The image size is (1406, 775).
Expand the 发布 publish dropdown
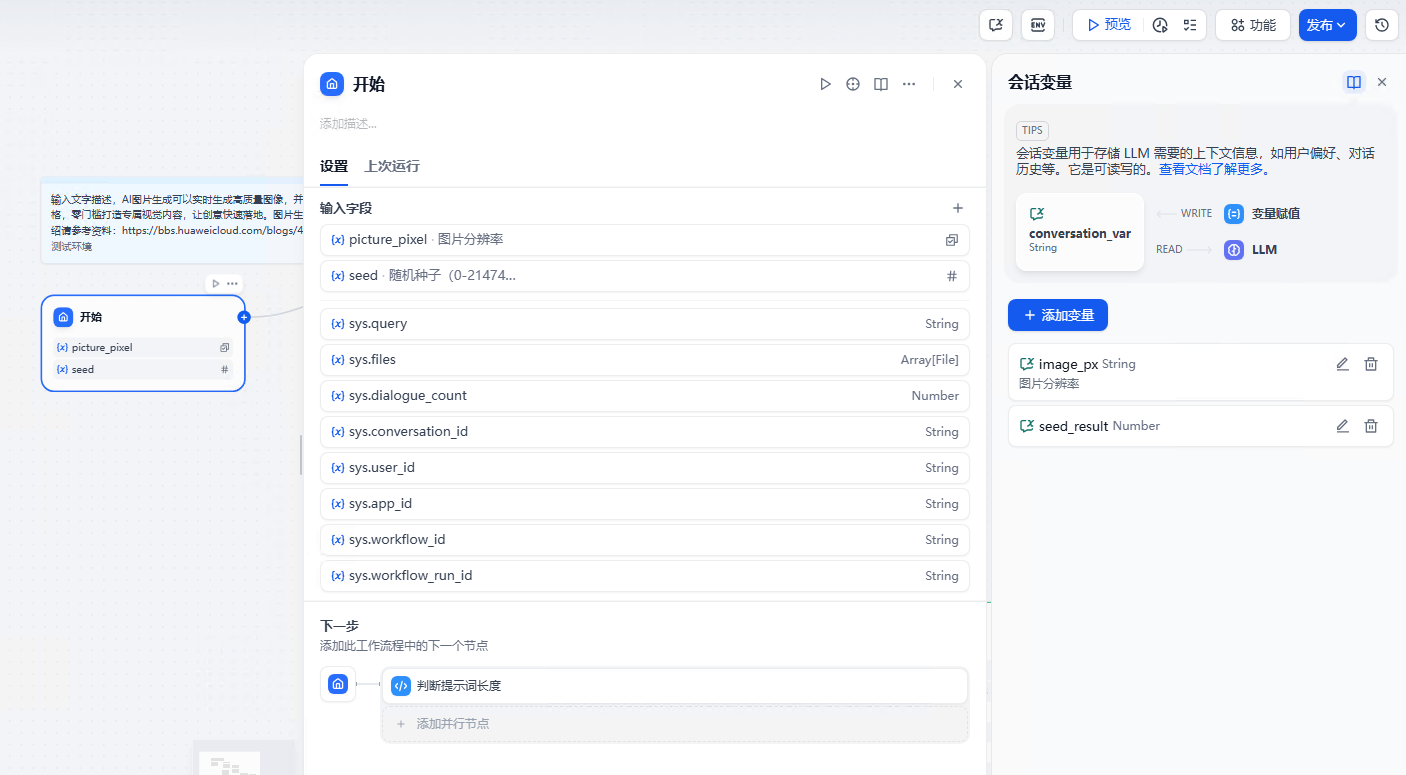(x=1343, y=25)
